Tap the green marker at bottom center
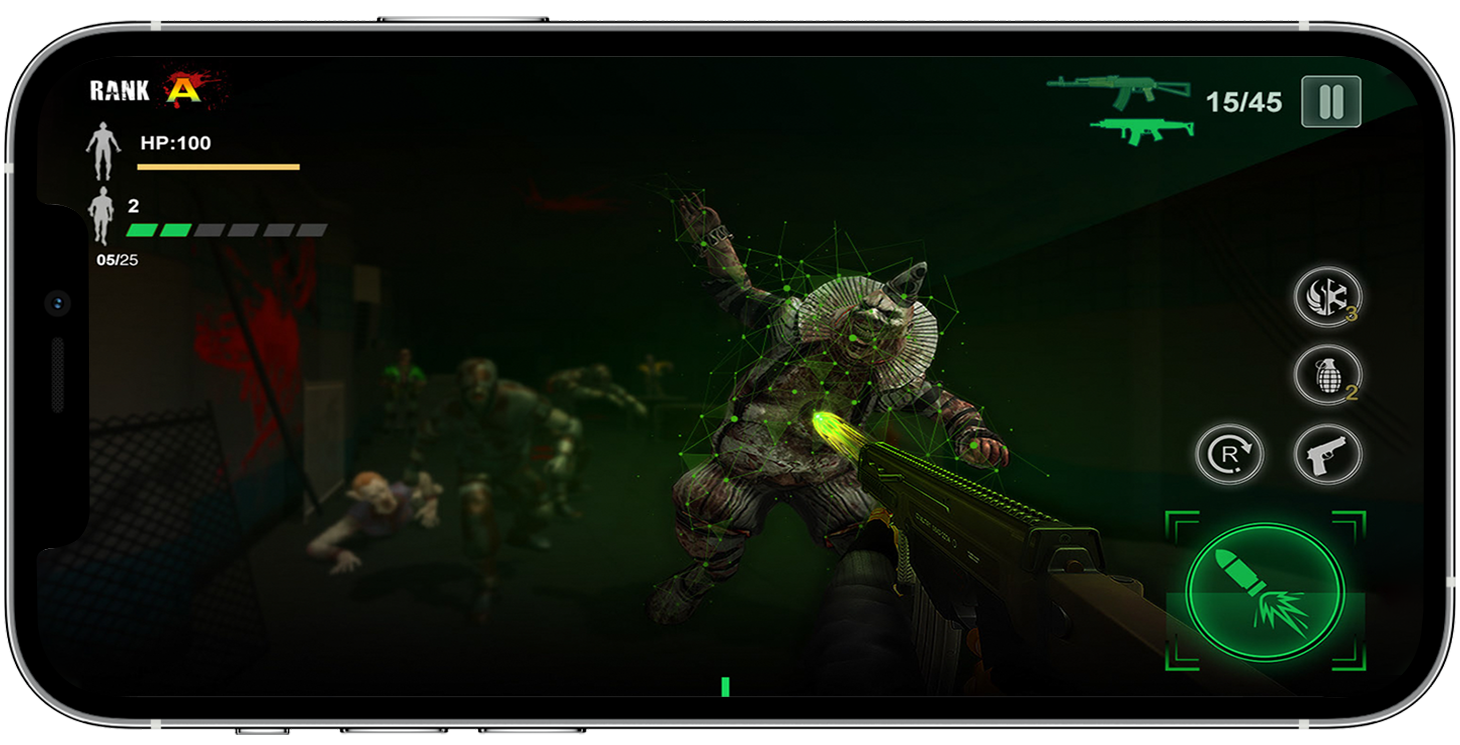 [x=725, y=687]
